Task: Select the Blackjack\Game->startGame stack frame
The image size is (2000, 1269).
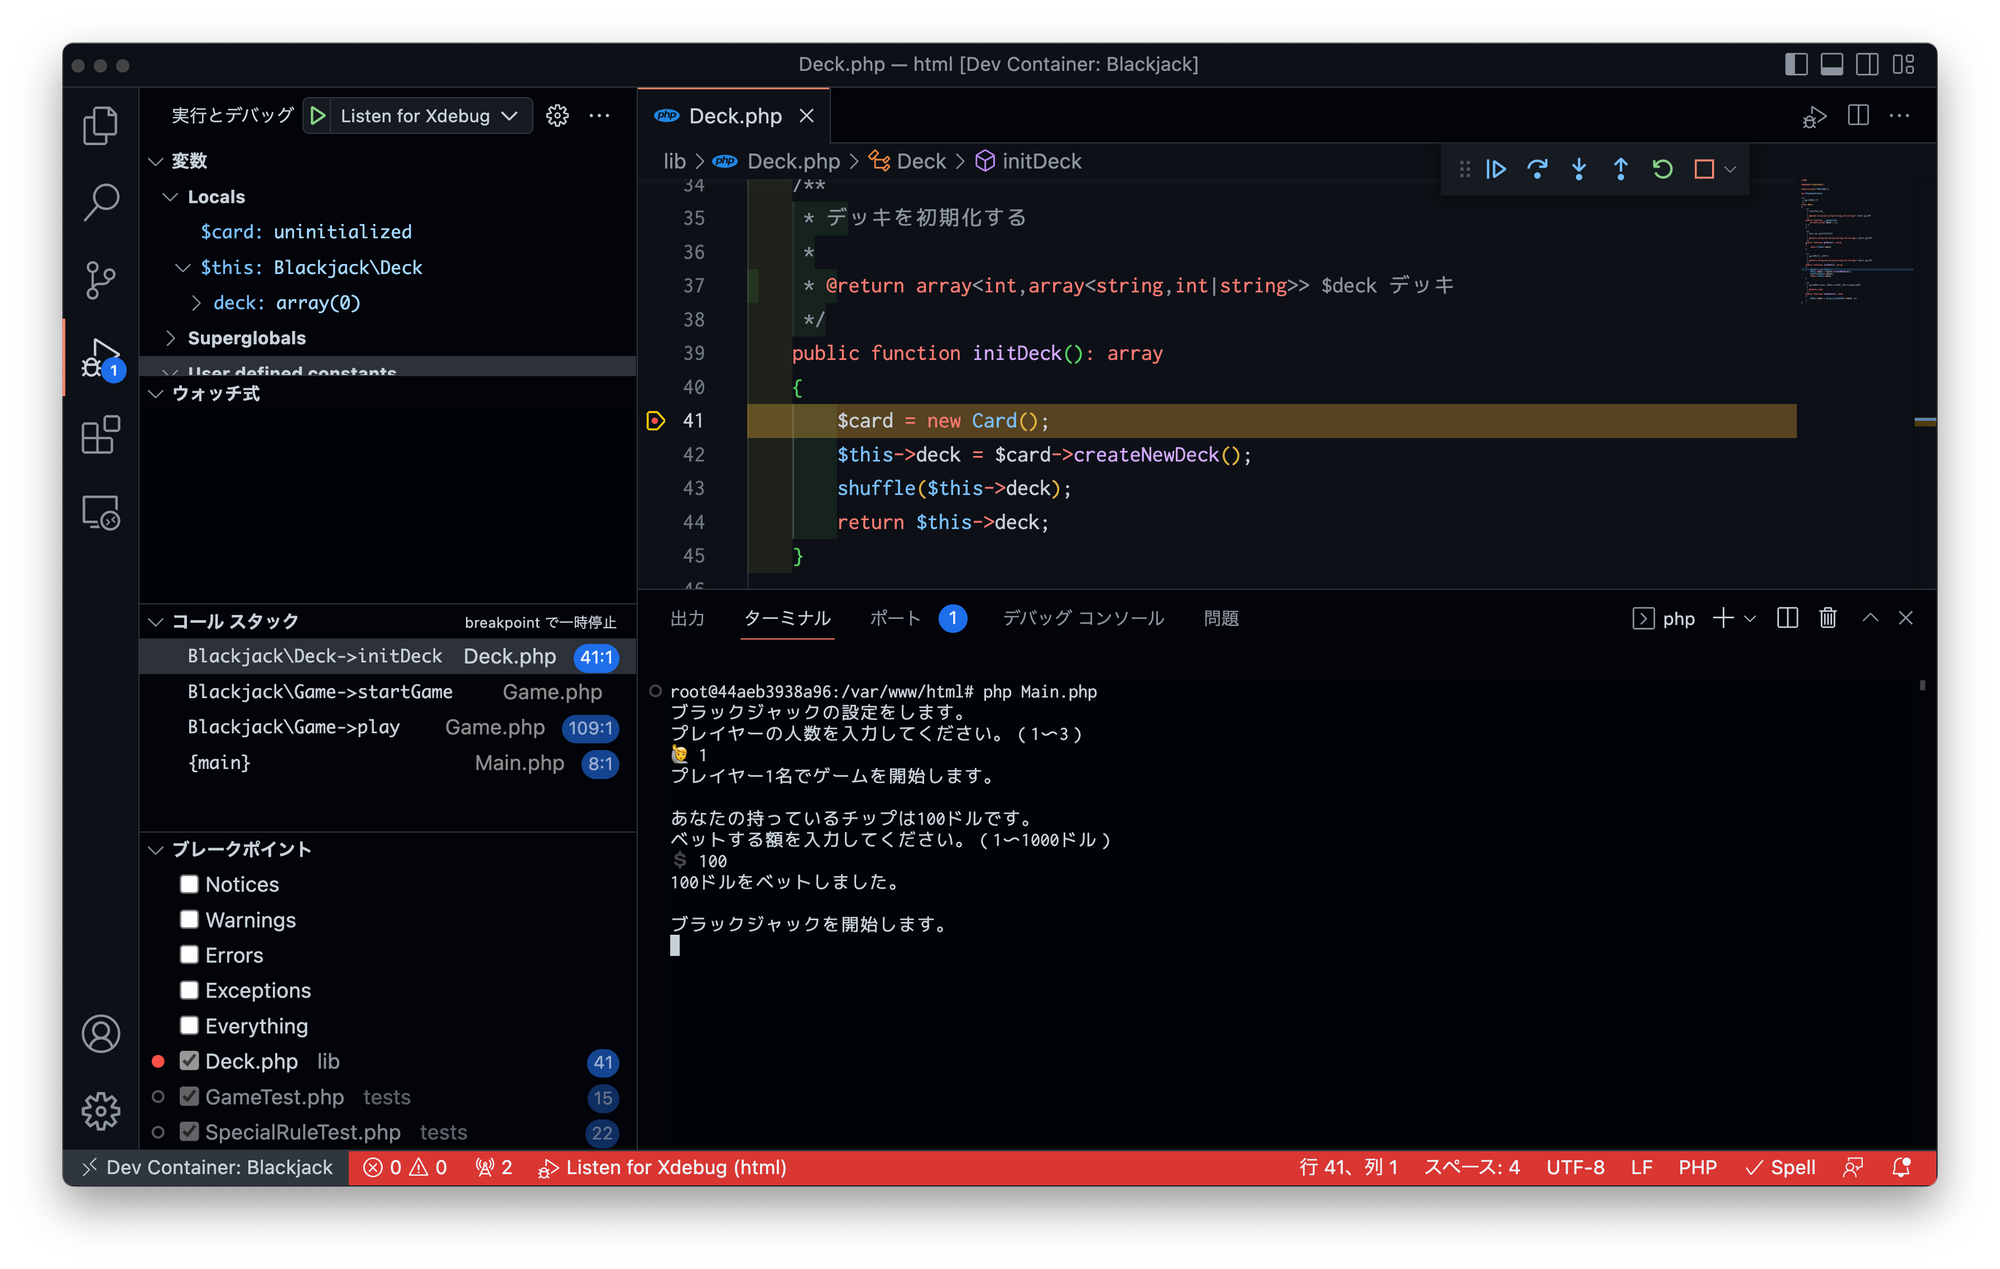Action: [x=320, y=691]
